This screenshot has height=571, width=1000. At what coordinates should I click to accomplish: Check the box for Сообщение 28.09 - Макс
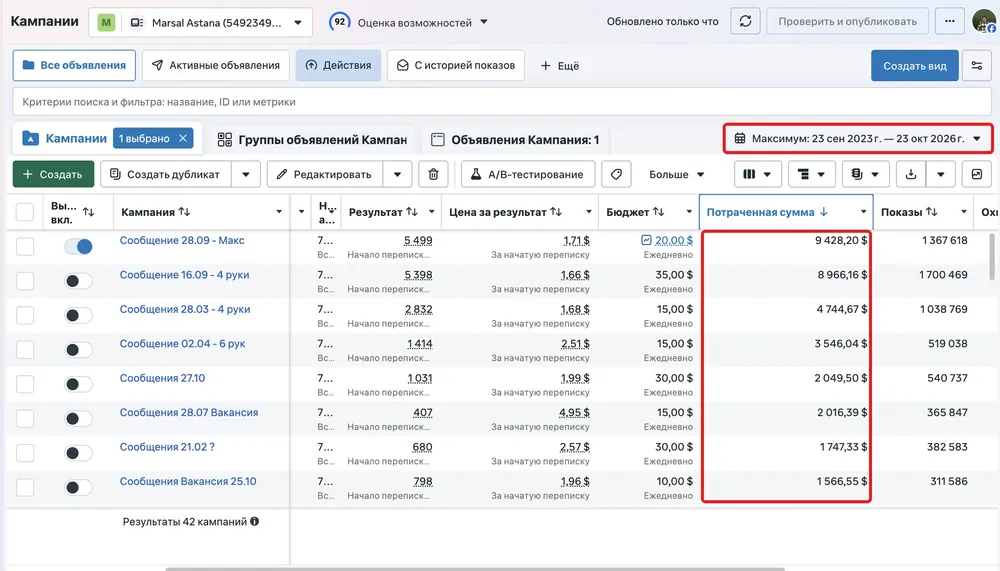(x=25, y=246)
